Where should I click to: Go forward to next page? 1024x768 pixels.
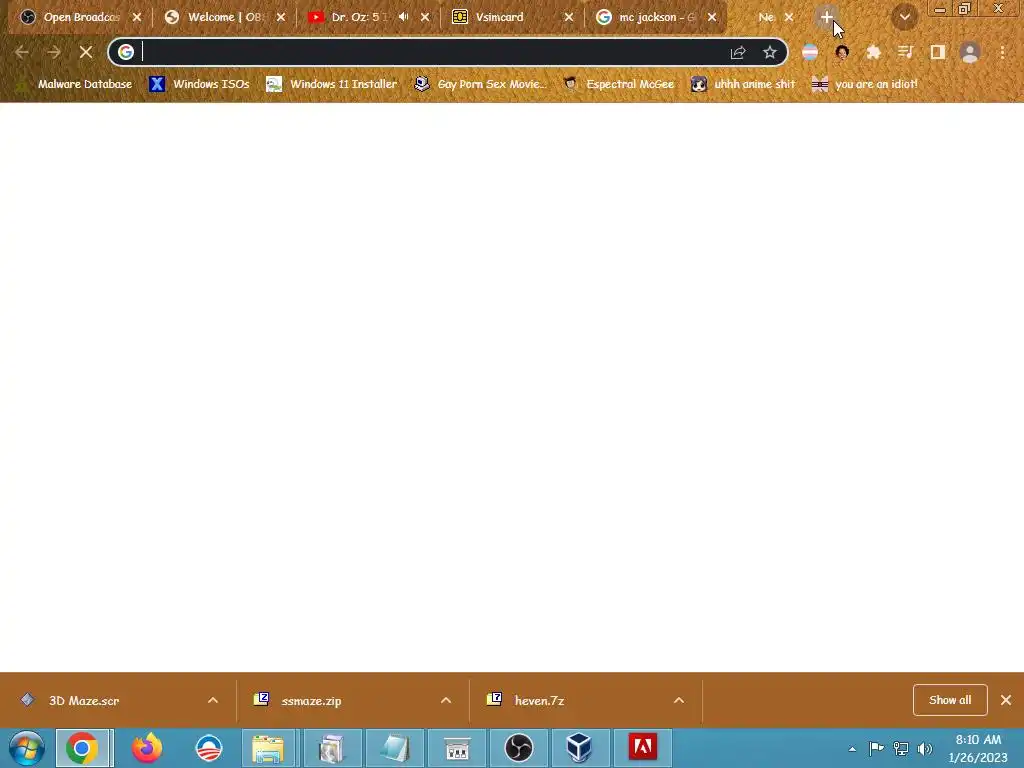coord(54,52)
